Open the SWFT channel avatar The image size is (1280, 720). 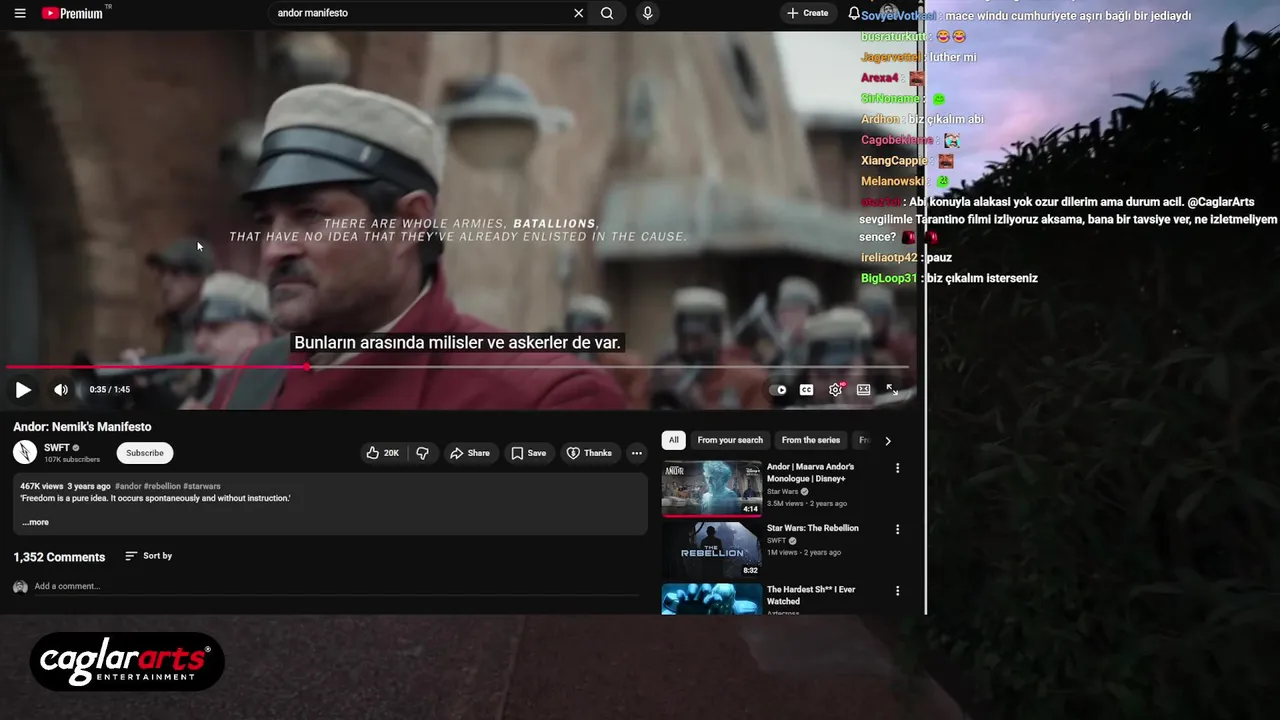click(x=25, y=453)
